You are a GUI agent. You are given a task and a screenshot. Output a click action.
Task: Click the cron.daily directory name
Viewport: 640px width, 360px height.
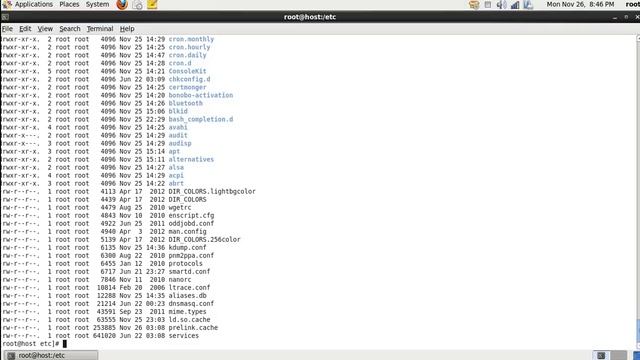click(x=187, y=55)
